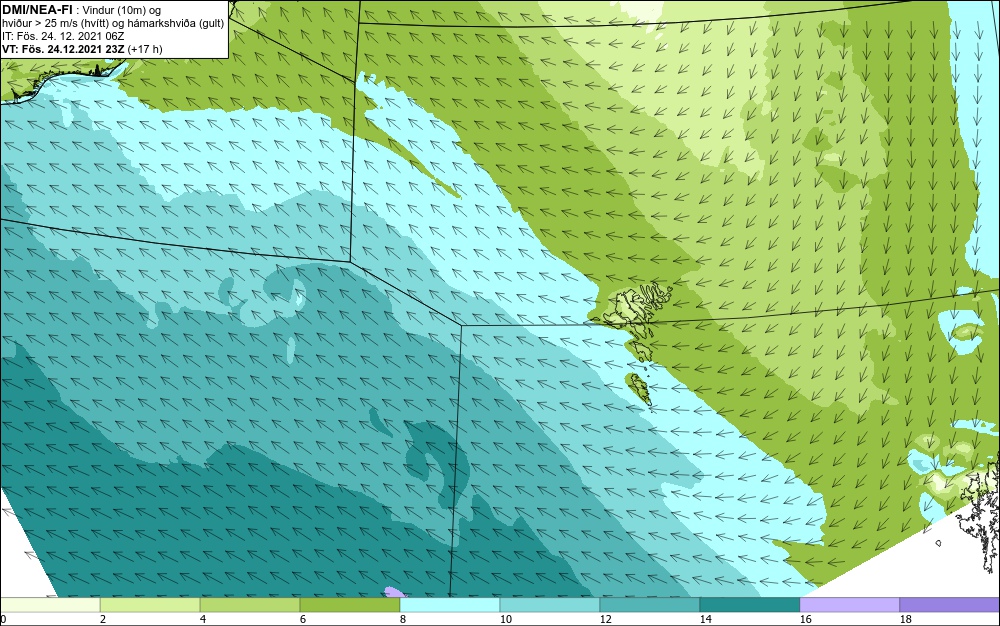Click the Suðuroy island south of Faroes
This screenshot has height=626, width=1000.
(639, 387)
